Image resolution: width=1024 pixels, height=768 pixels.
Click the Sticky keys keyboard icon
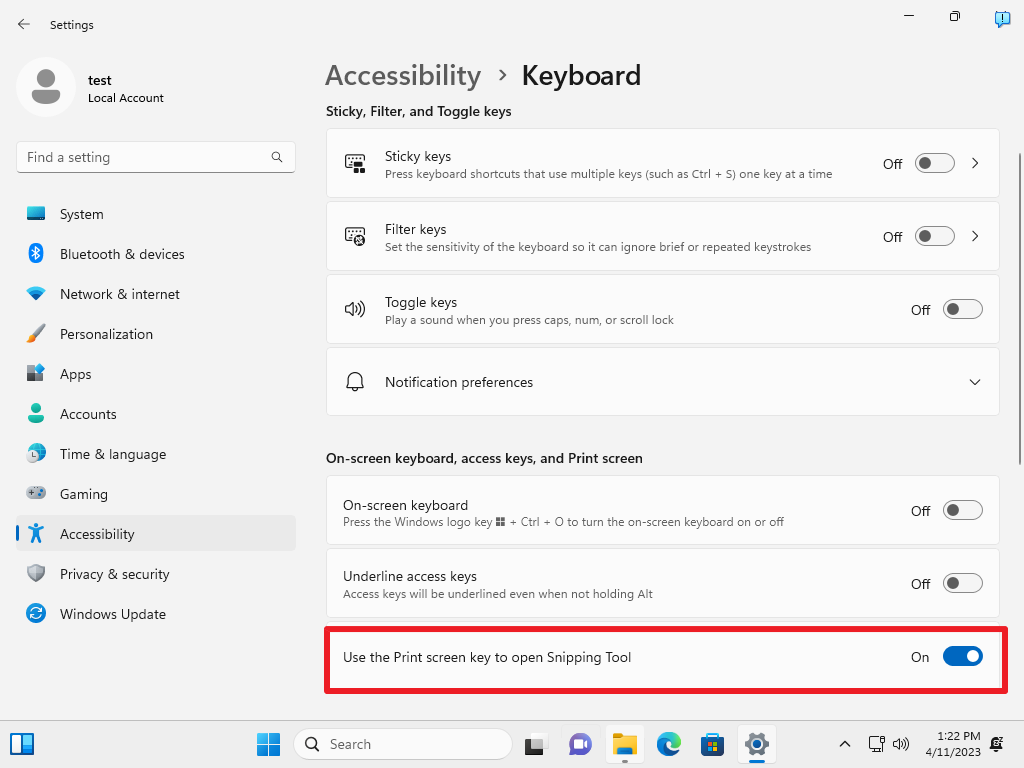(355, 162)
